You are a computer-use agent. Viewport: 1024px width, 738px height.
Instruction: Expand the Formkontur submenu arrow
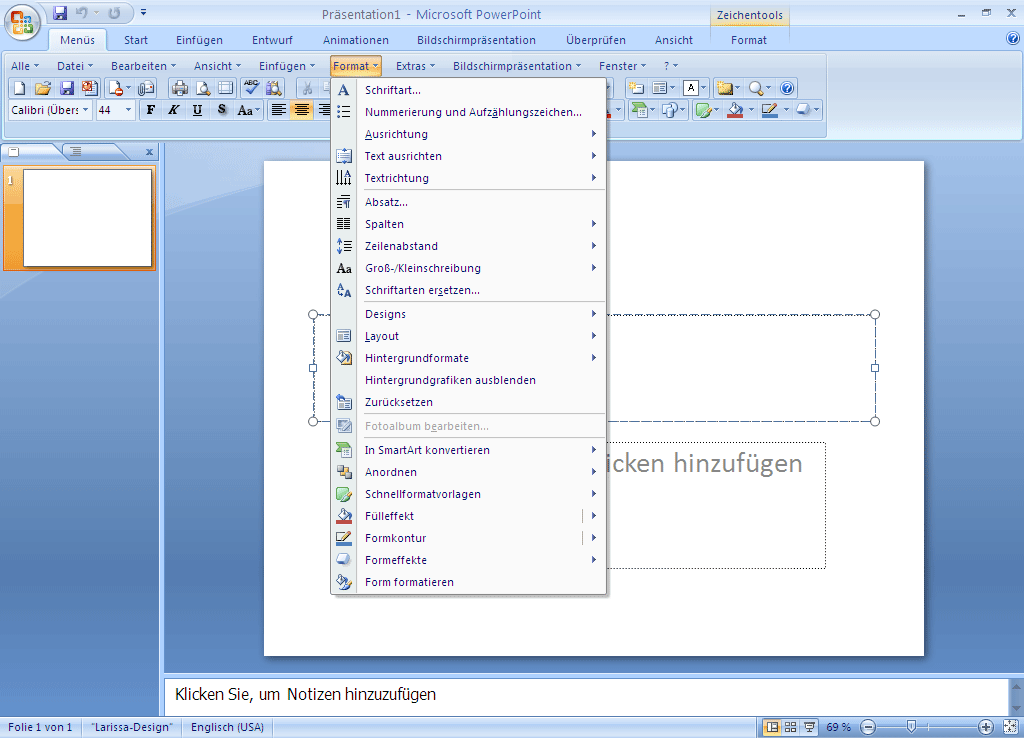[x=594, y=538]
